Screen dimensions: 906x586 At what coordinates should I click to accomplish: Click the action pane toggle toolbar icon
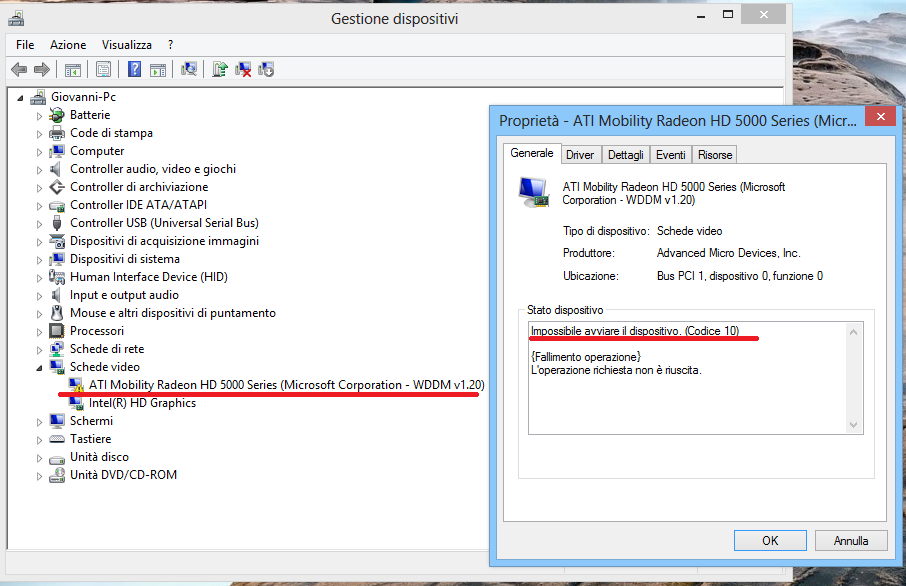pos(158,70)
